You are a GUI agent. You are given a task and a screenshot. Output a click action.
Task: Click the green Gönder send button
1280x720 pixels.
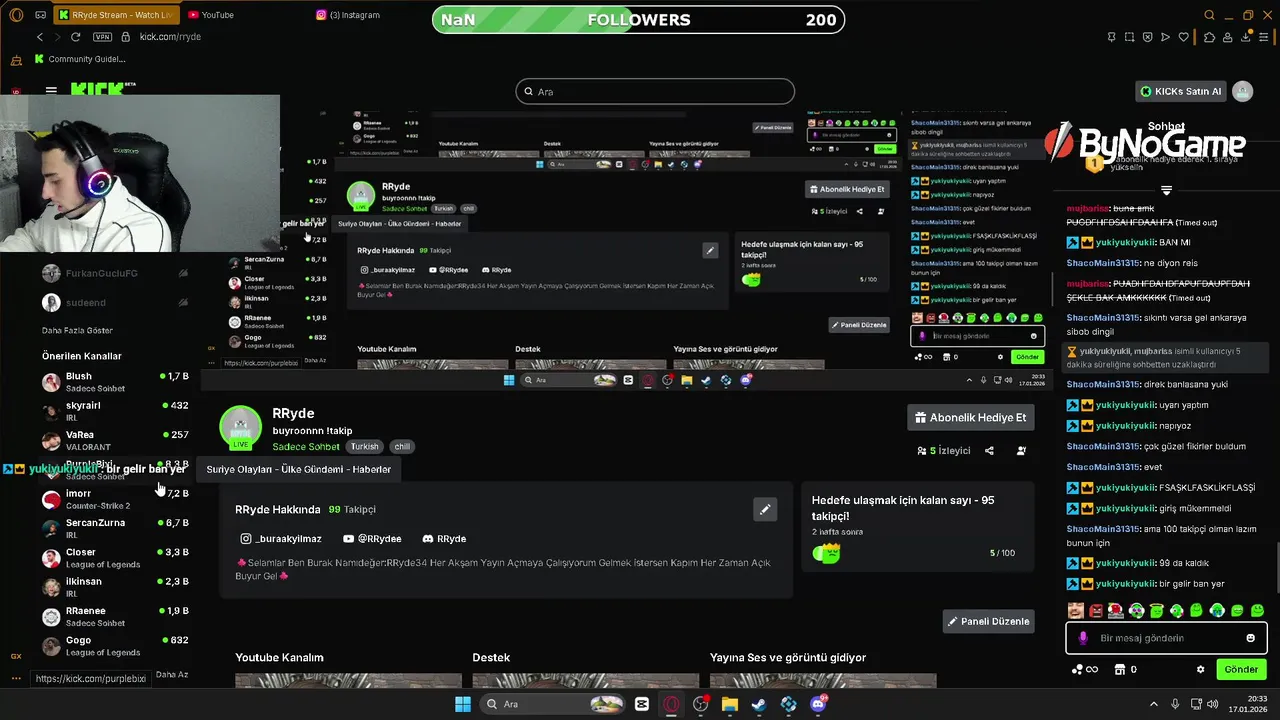pos(1241,669)
